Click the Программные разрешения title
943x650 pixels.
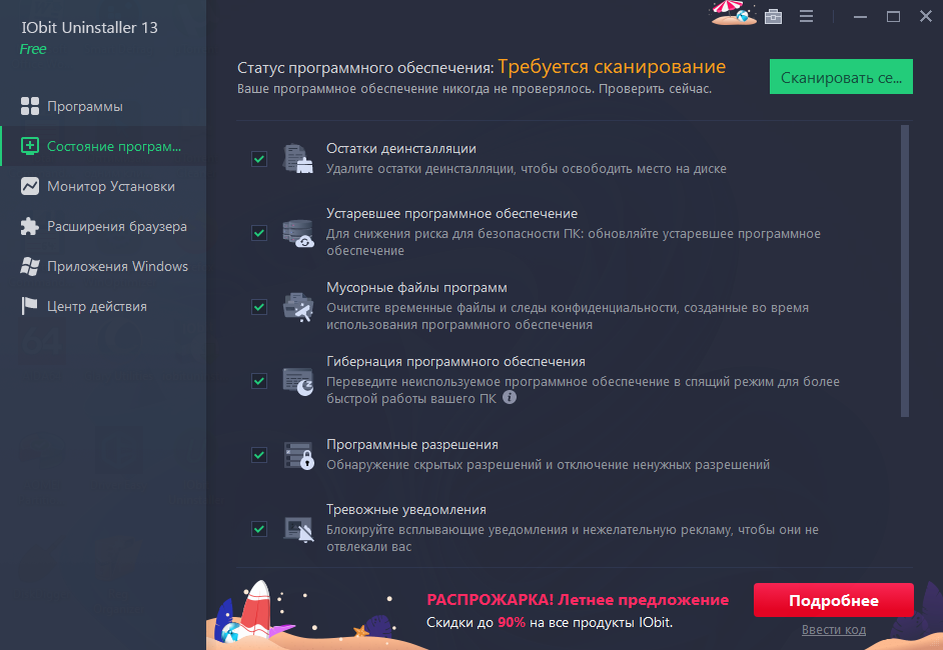click(x=412, y=444)
